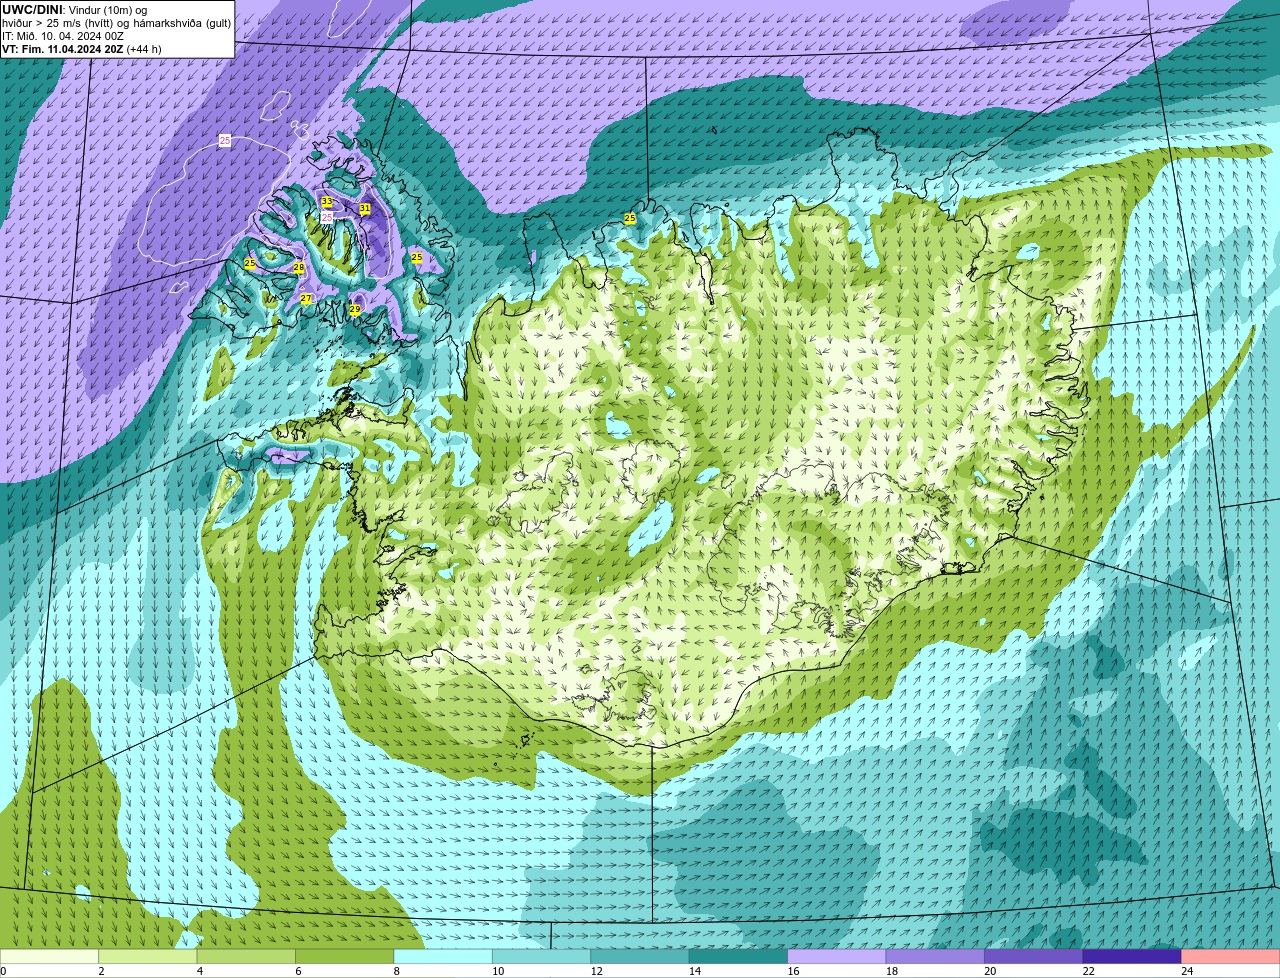
Task: Select the legend scale label '4'
Action: (199, 970)
